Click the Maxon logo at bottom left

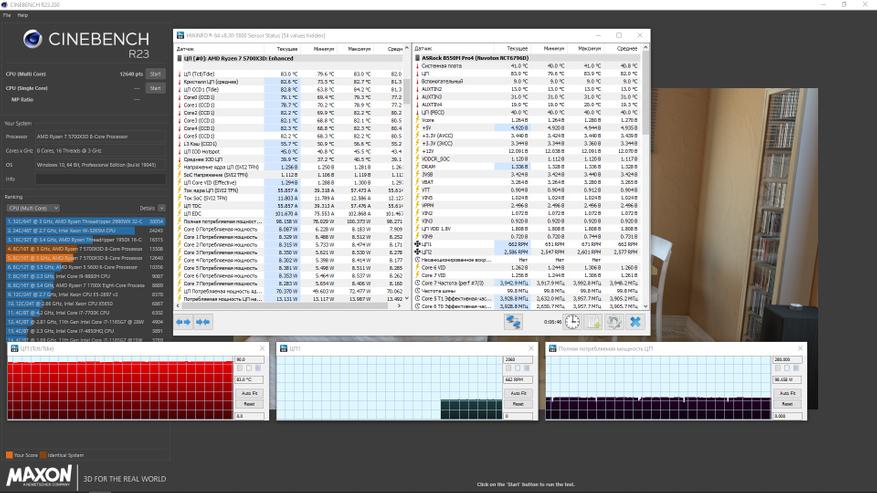[40, 476]
